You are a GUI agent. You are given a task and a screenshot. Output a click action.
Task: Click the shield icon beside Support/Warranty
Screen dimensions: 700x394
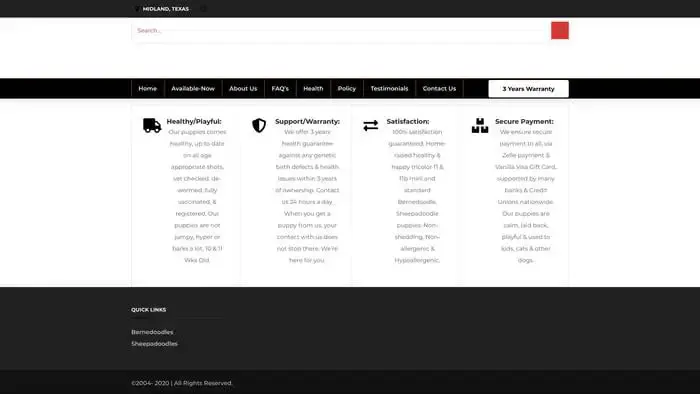pyautogui.click(x=259, y=125)
